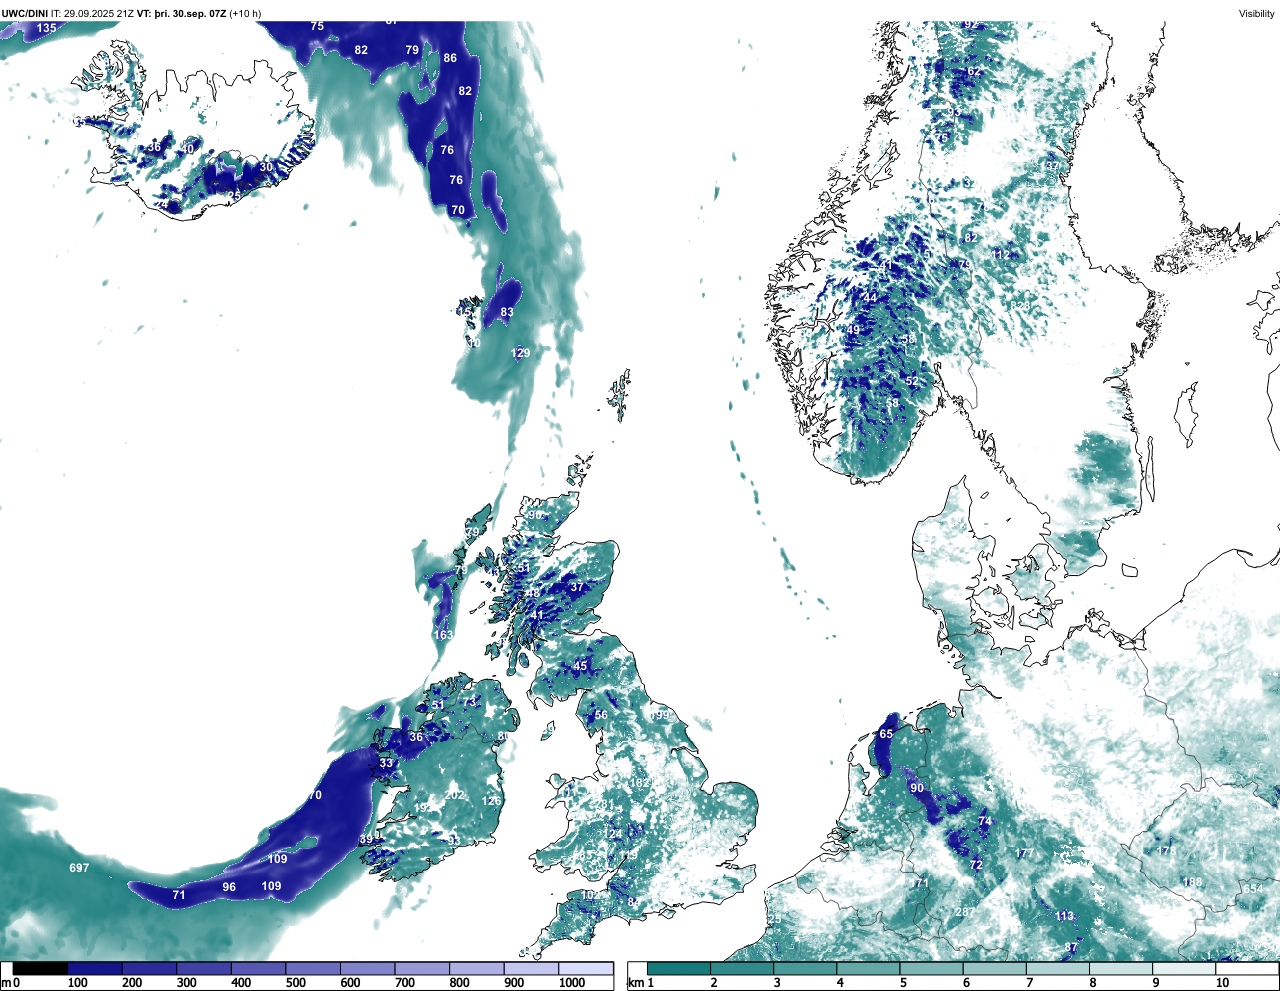Click the "41" value in Scottish Highlands
Viewport: 1280px width, 991px height.
[537, 615]
